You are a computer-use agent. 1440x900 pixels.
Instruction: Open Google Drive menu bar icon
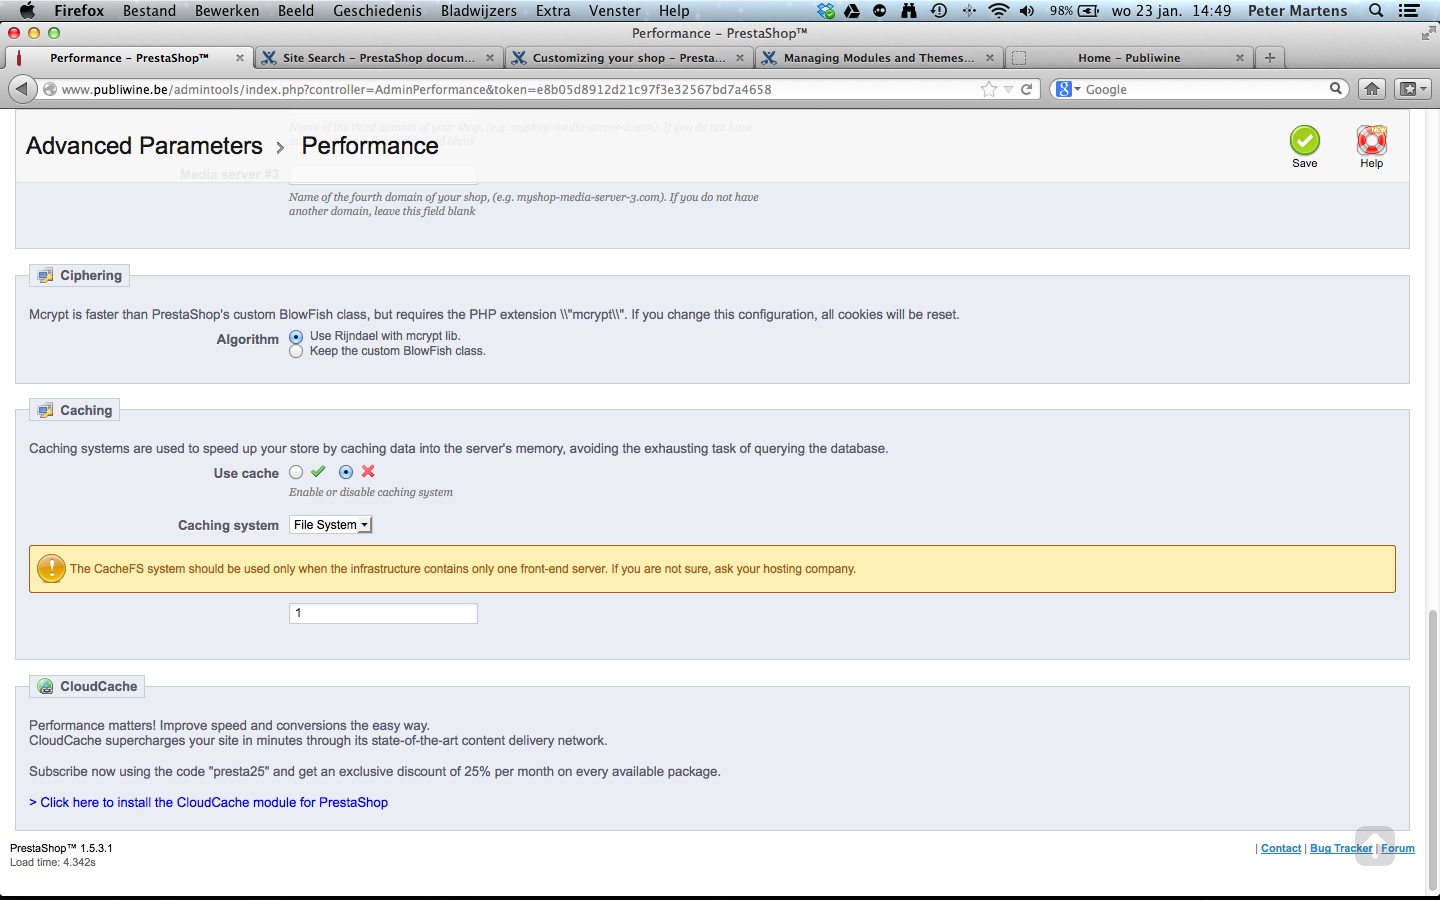[x=853, y=11]
